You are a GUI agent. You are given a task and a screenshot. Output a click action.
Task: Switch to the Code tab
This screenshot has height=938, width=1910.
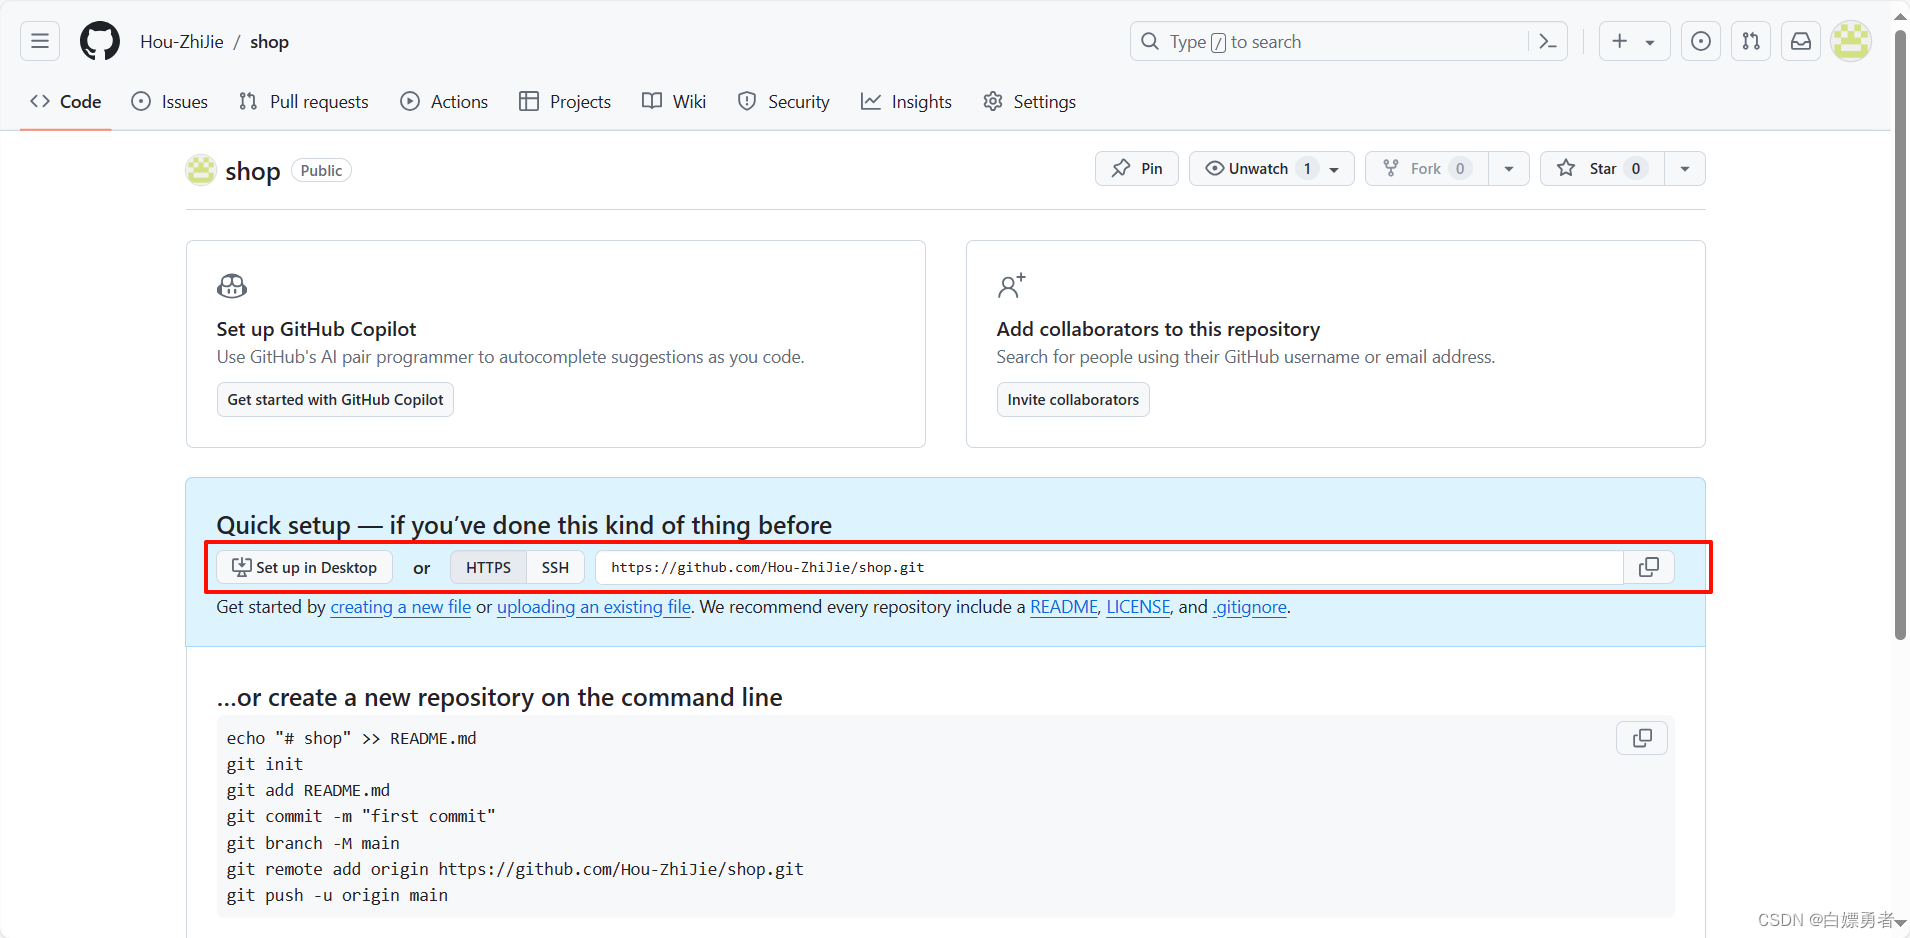[66, 101]
